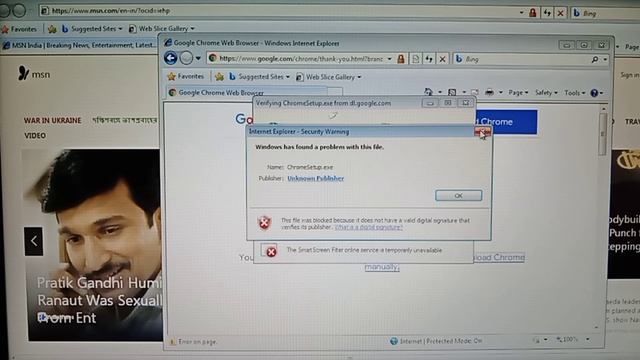Image resolution: width=640 pixels, height=360 pixels.
Task: Click the Bing search box in the MSN window
Action: point(606,13)
